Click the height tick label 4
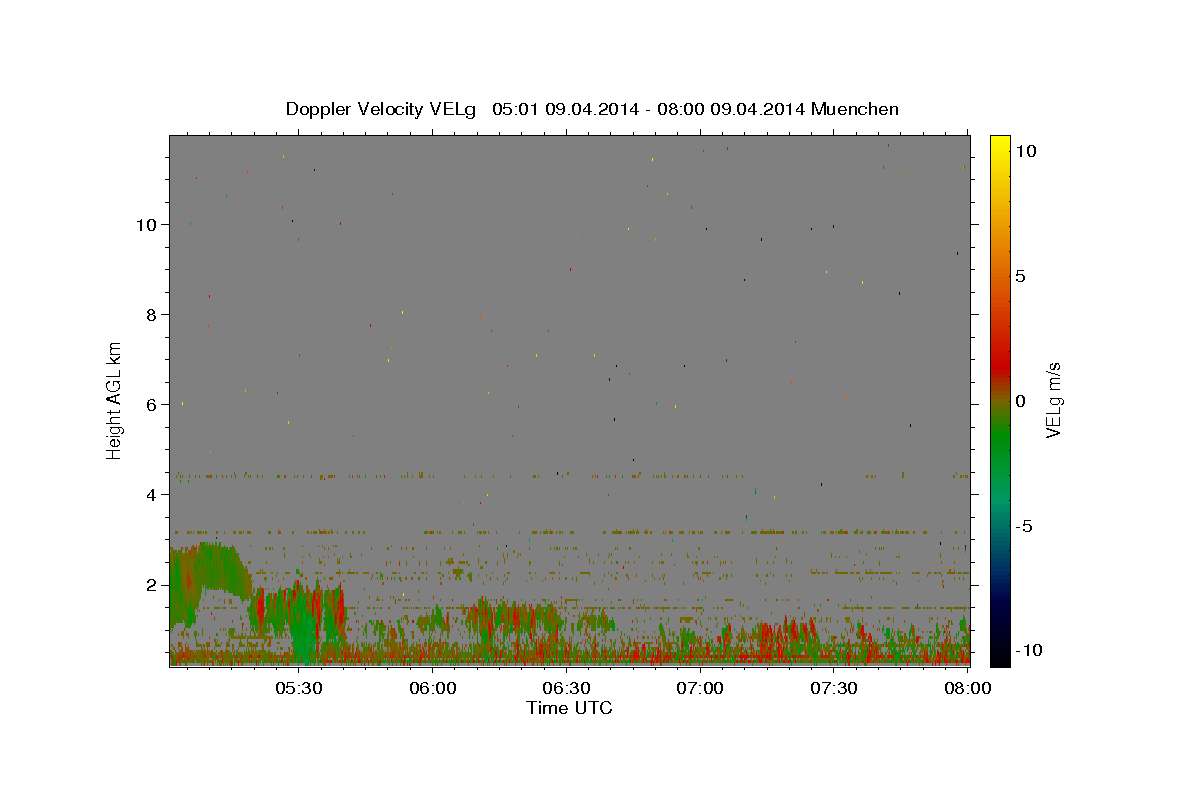Image resolution: width=1200 pixels, height=800 pixels. click(x=152, y=495)
